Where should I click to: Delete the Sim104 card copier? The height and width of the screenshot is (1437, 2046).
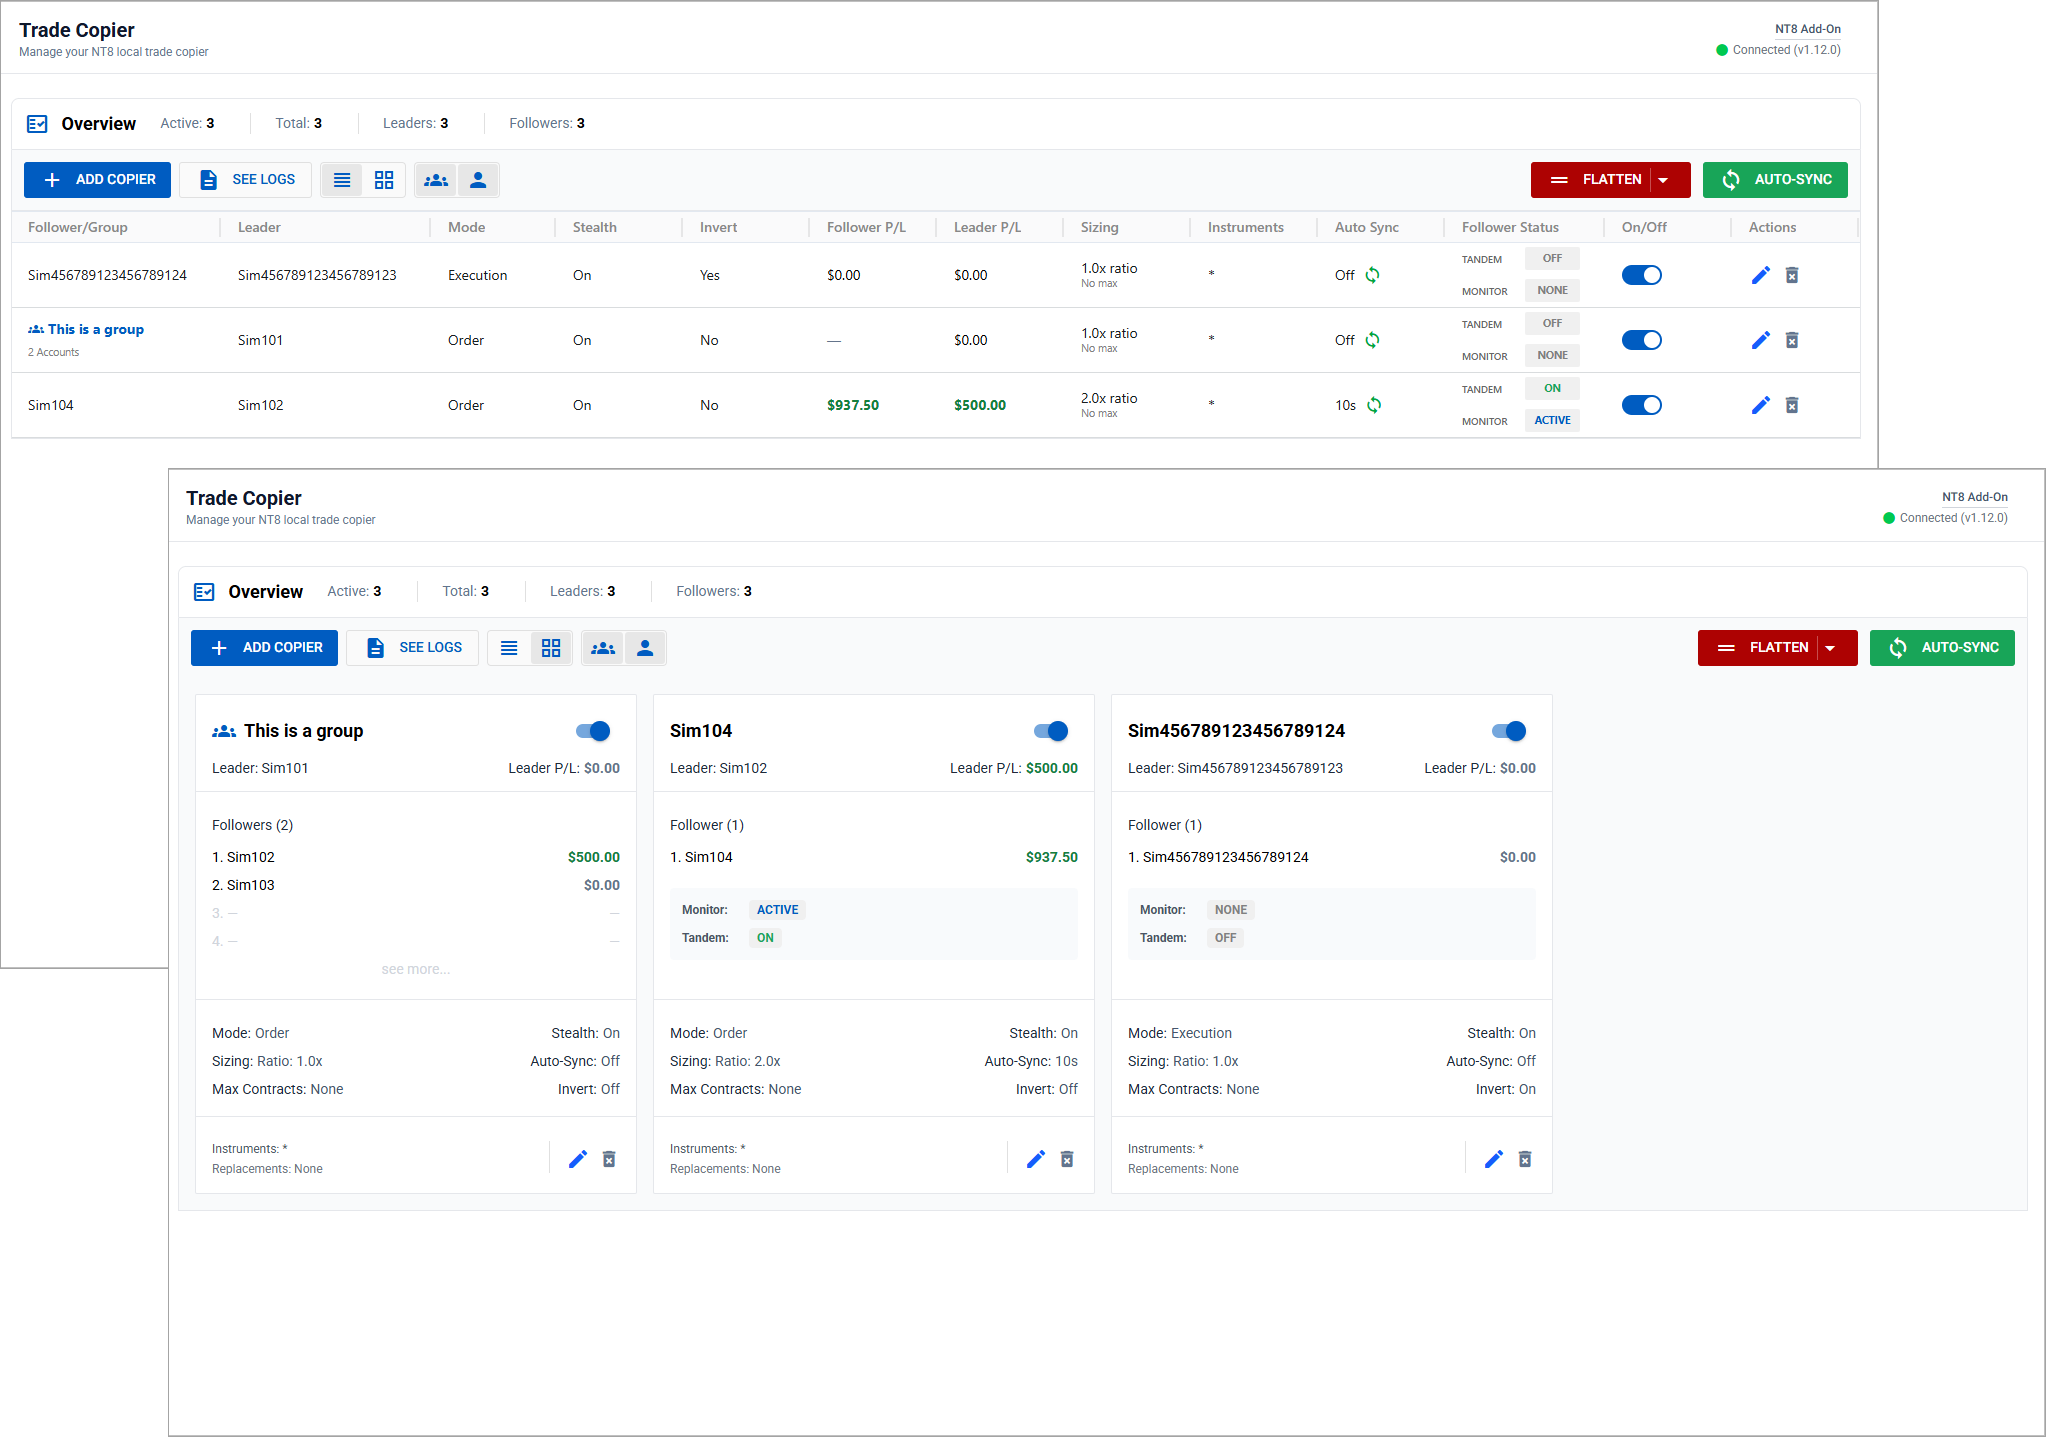pyautogui.click(x=1067, y=1159)
